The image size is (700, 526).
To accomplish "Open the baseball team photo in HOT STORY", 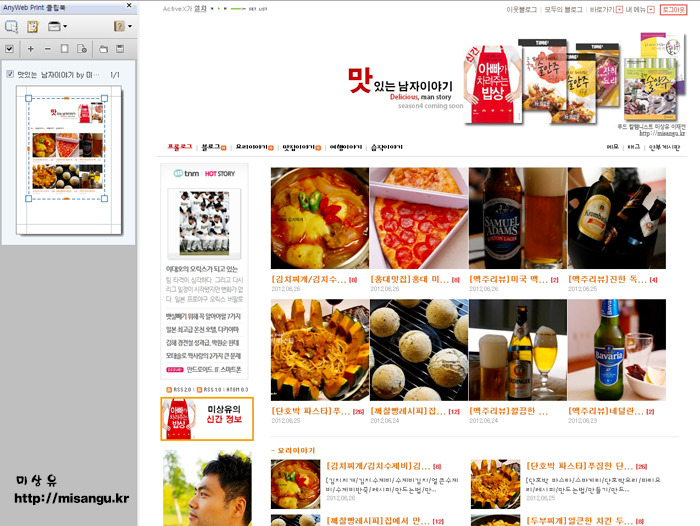I will 204,223.
